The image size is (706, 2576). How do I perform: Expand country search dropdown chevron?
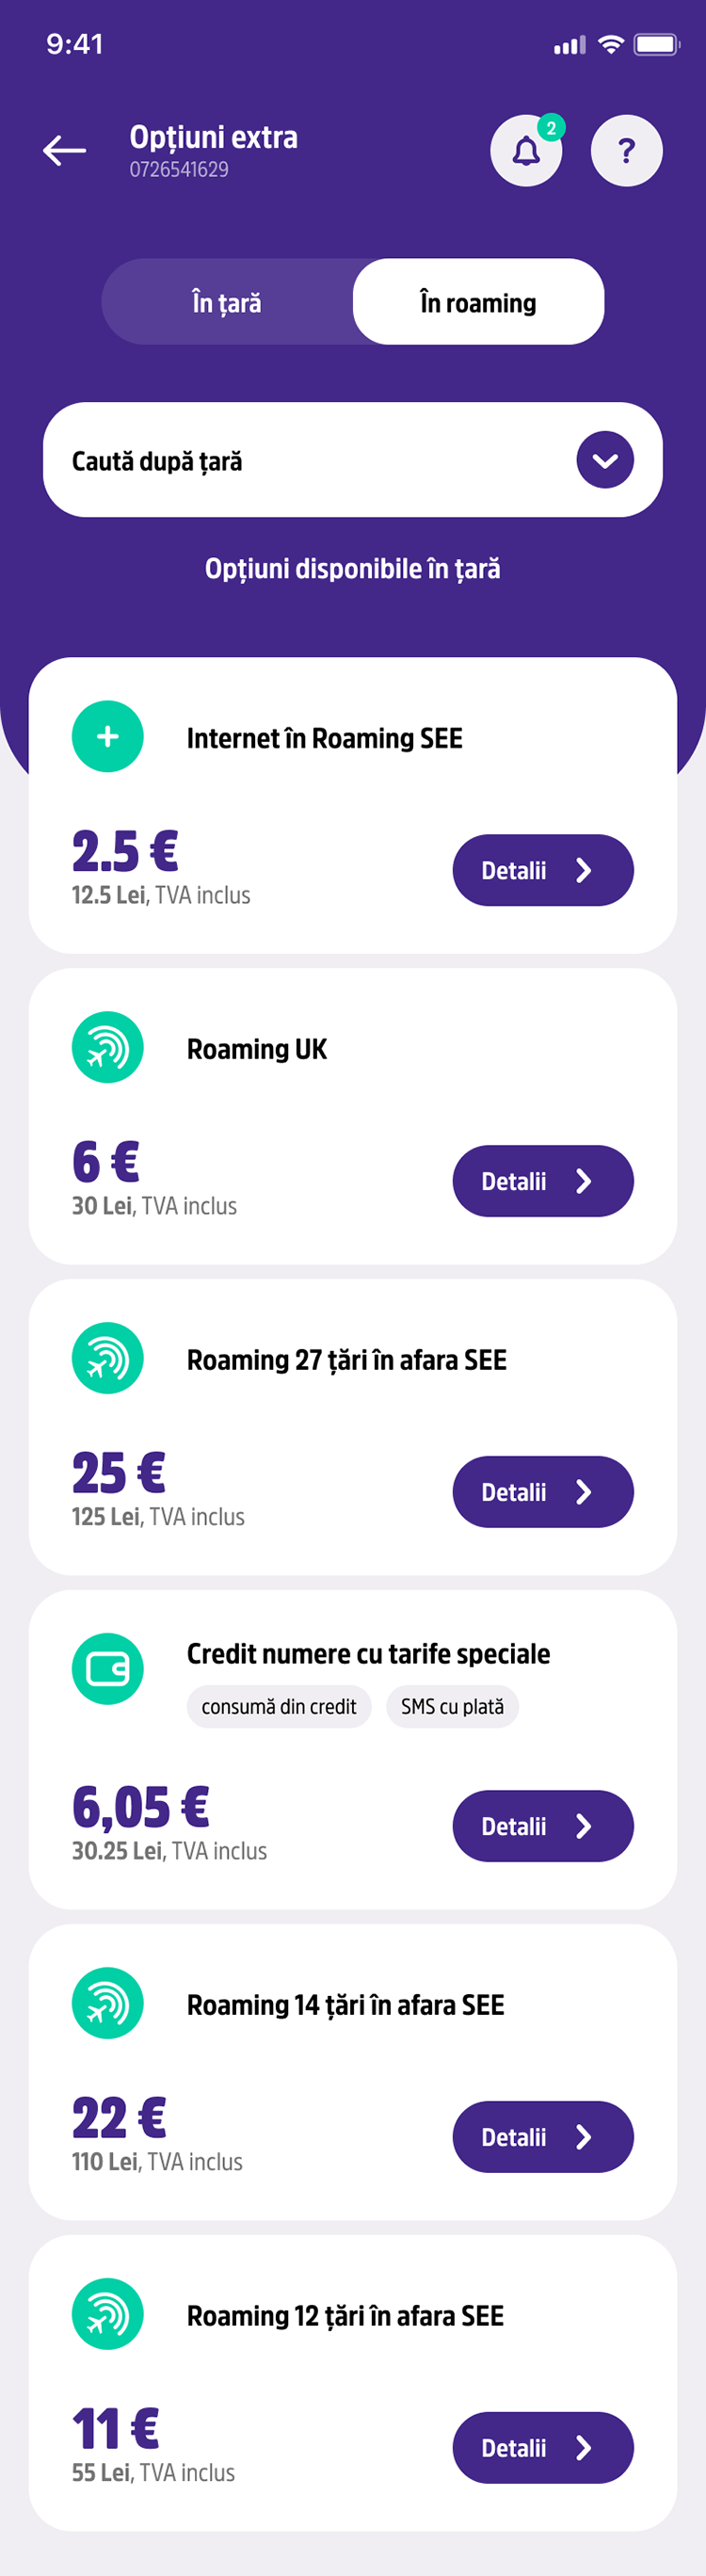(605, 460)
